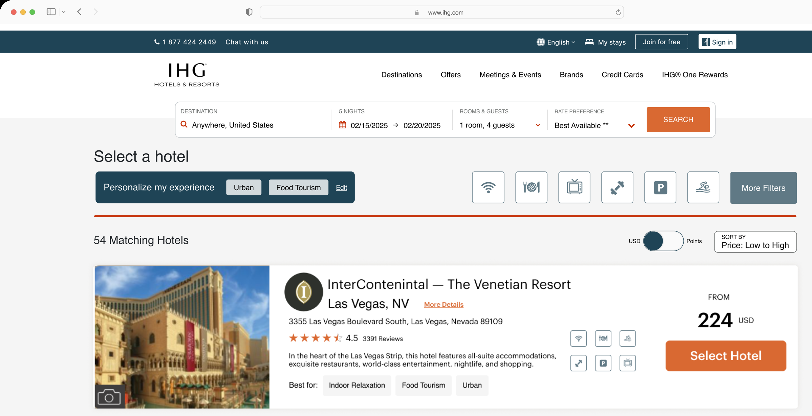This screenshot has height=416, width=812.
Task: Open the Brands menu
Action: tap(571, 75)
